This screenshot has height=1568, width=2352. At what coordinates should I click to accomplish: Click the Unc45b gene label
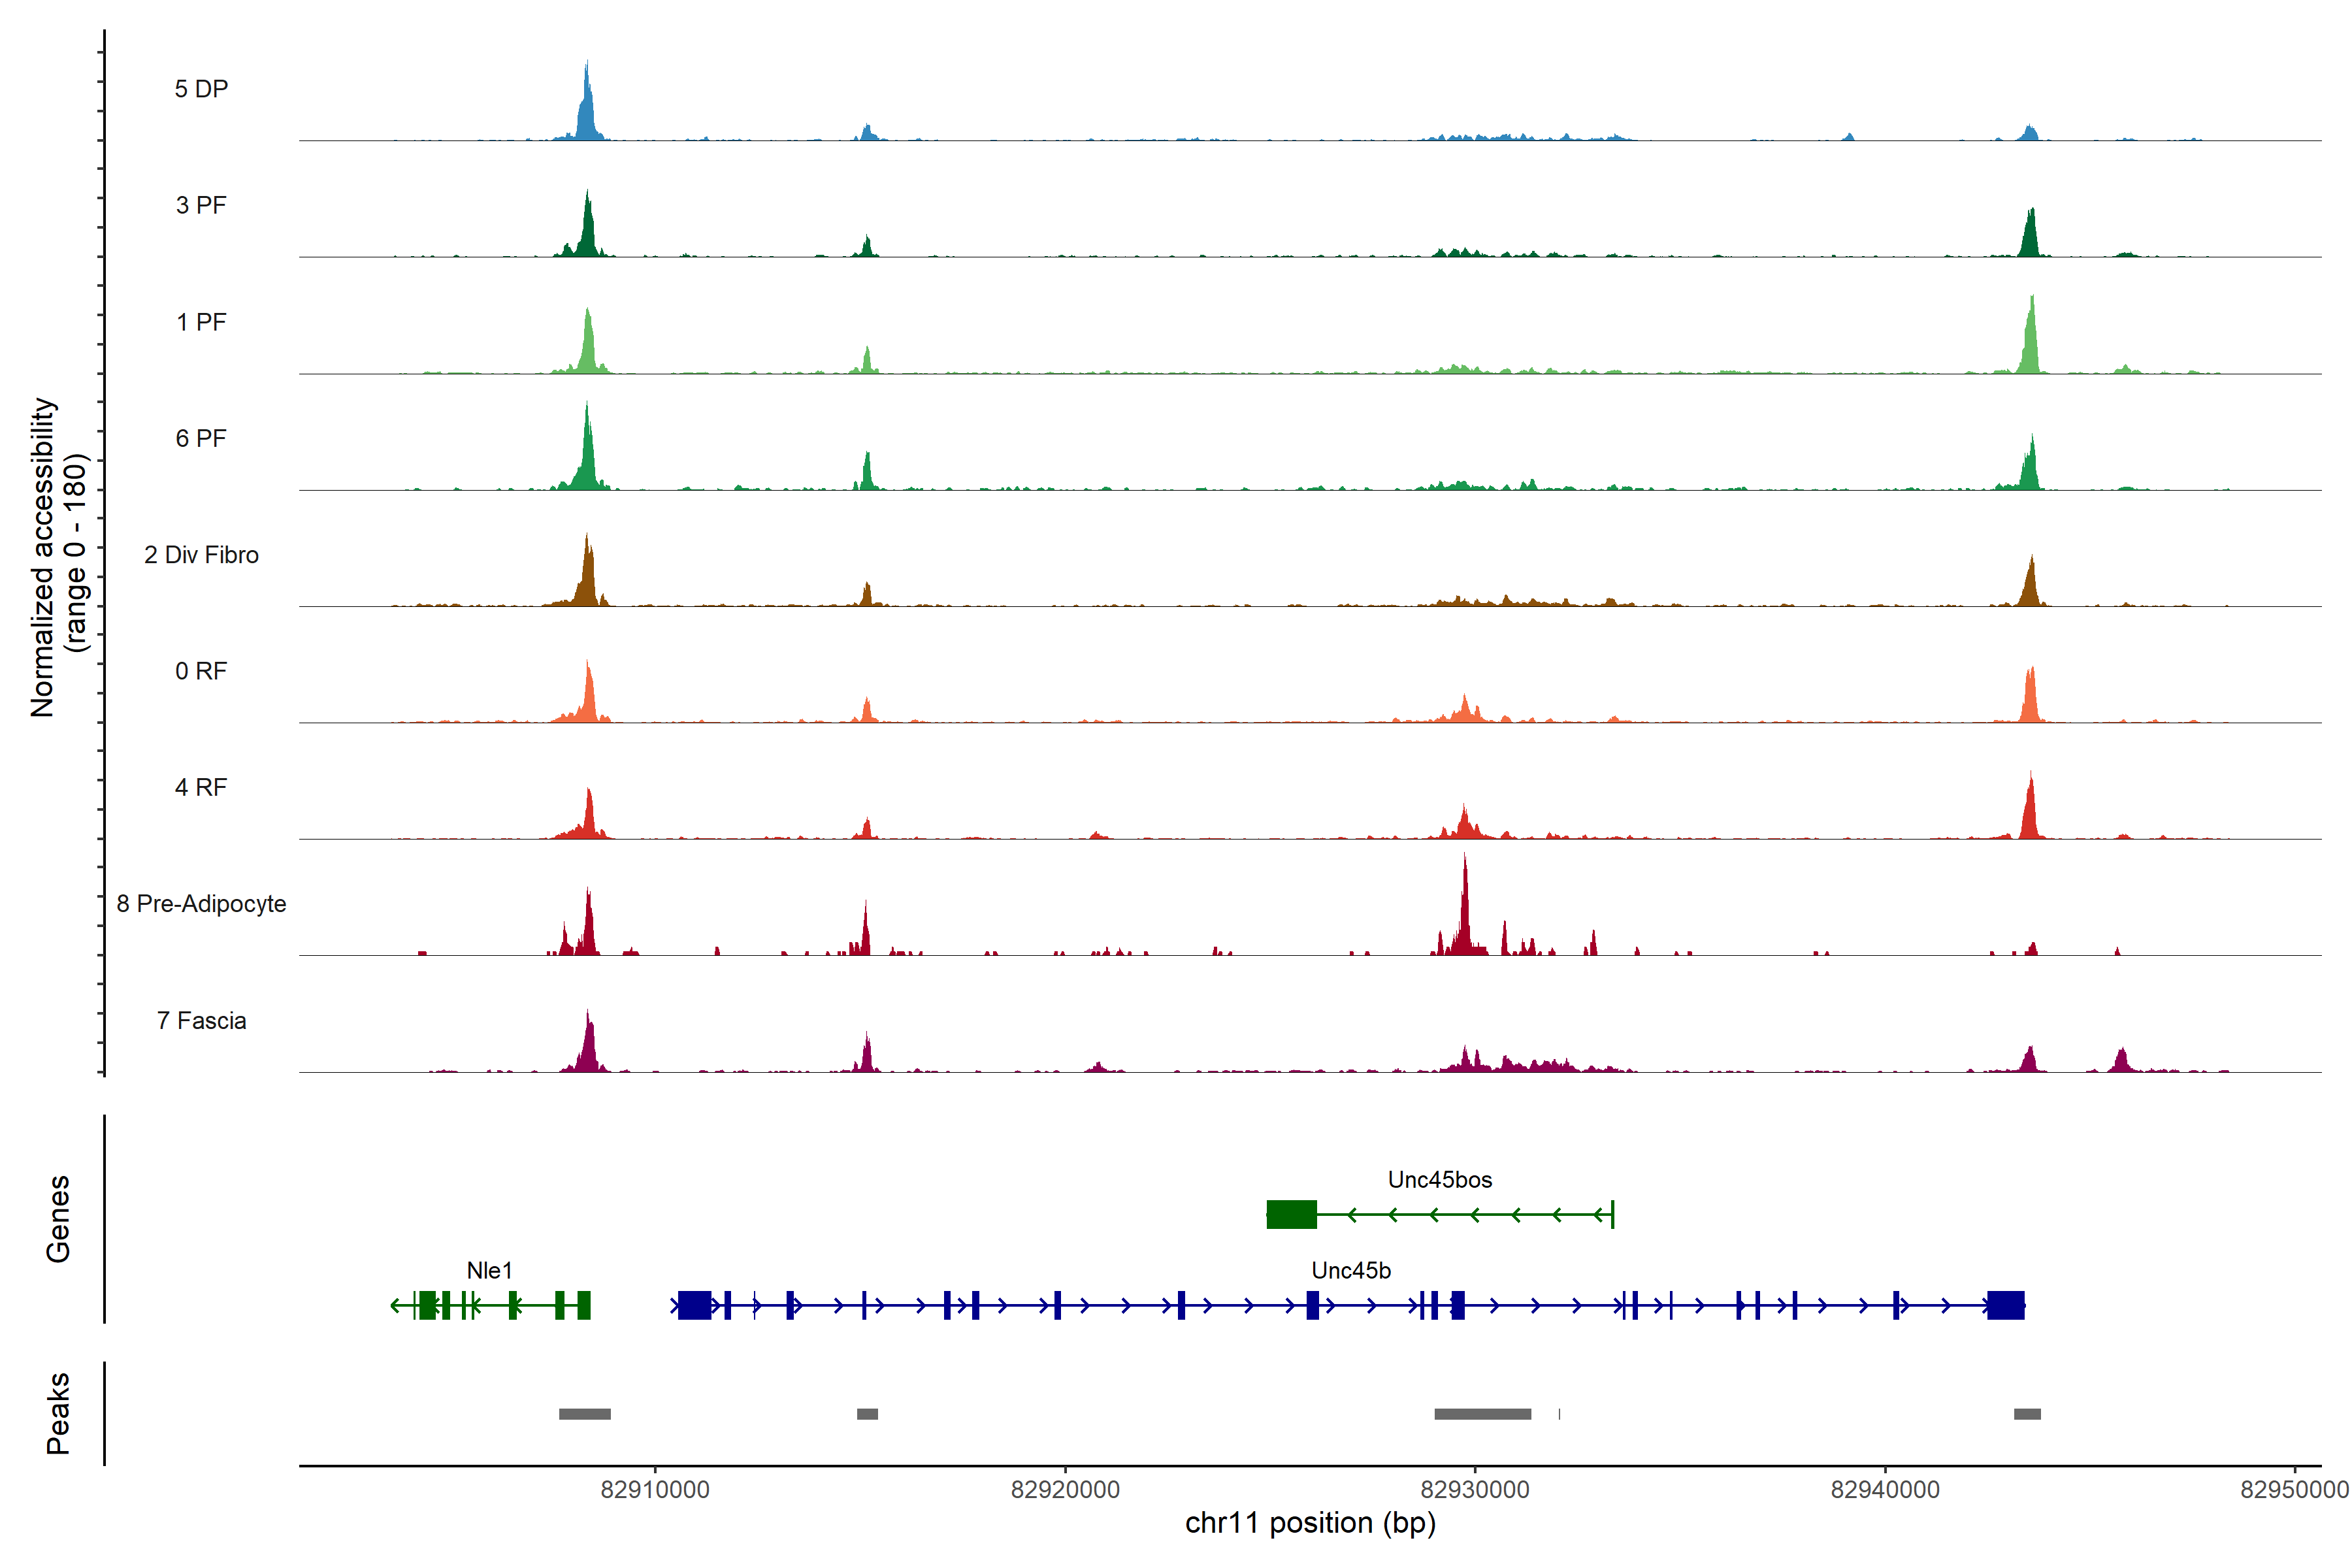click(1350, 1271)
